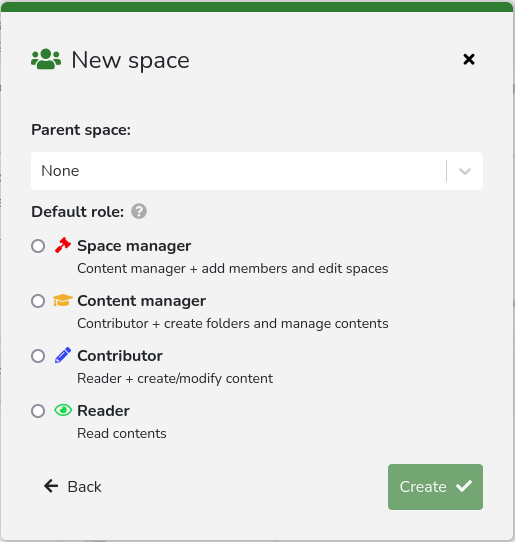Image resolution: width=515 pixels, height=542 pixels.
Task: Click the Reader role label text
Action: (104, 411)
